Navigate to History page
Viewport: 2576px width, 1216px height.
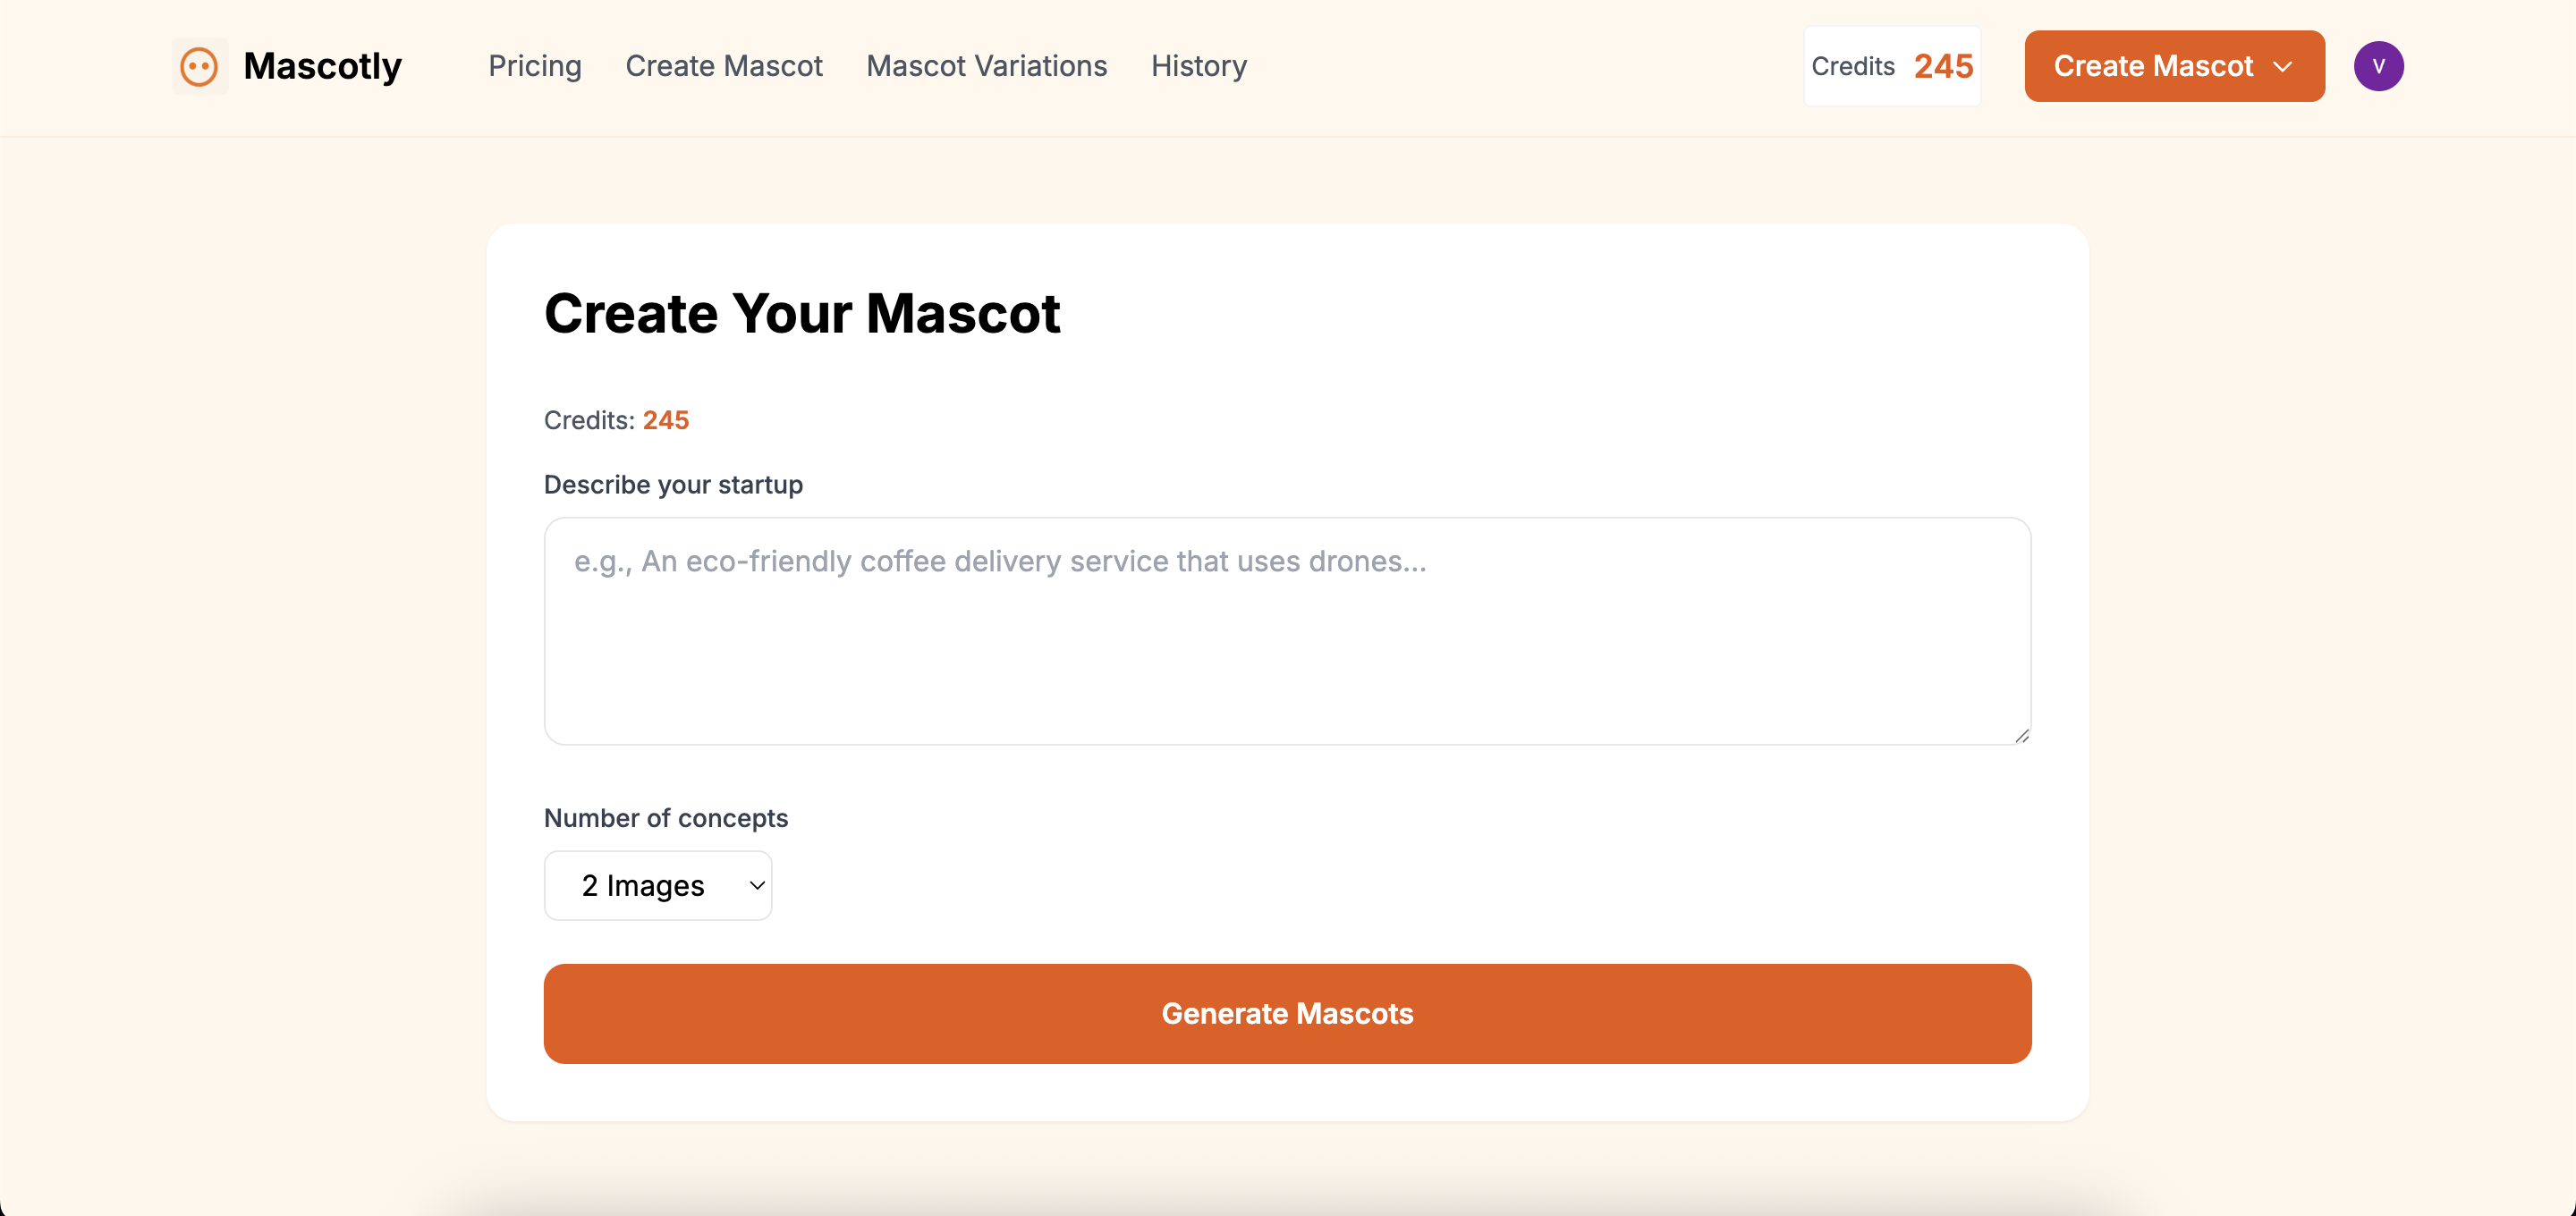(1198, 66)
